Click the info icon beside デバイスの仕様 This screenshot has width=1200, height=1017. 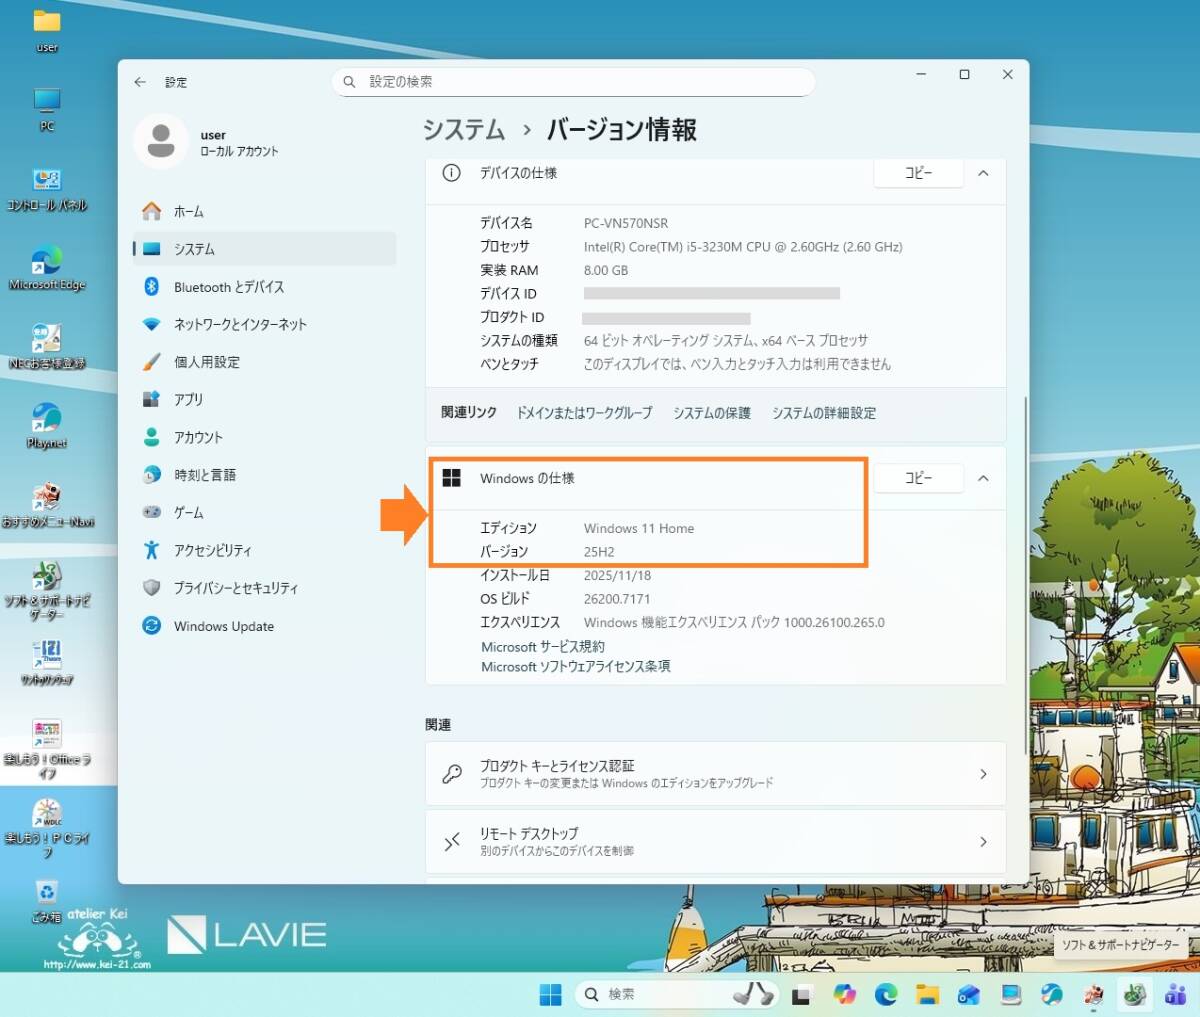pos(452,173)
